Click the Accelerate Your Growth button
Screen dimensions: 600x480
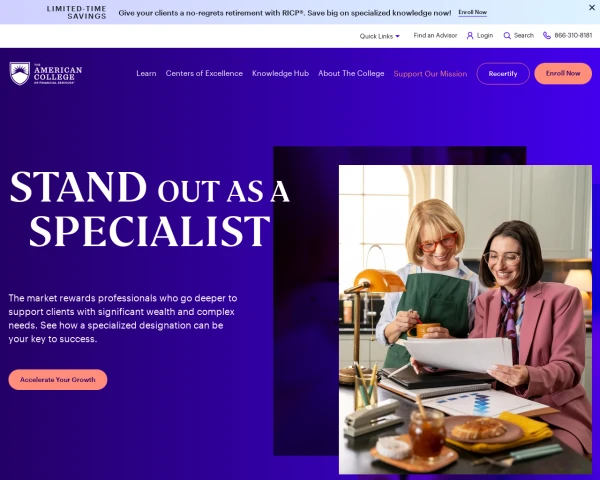[x=58, y=380]
